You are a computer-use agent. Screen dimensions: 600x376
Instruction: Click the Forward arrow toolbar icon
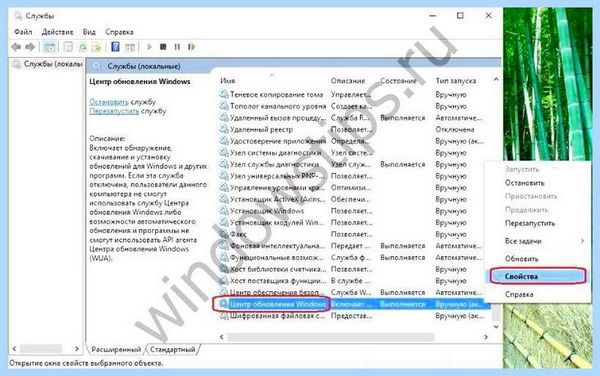click(30, 47)
